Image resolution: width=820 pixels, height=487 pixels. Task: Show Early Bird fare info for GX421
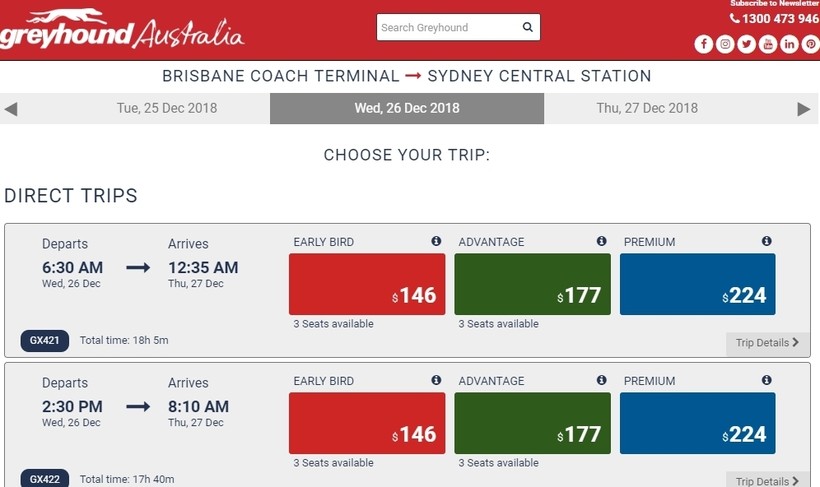click(436, 242)
